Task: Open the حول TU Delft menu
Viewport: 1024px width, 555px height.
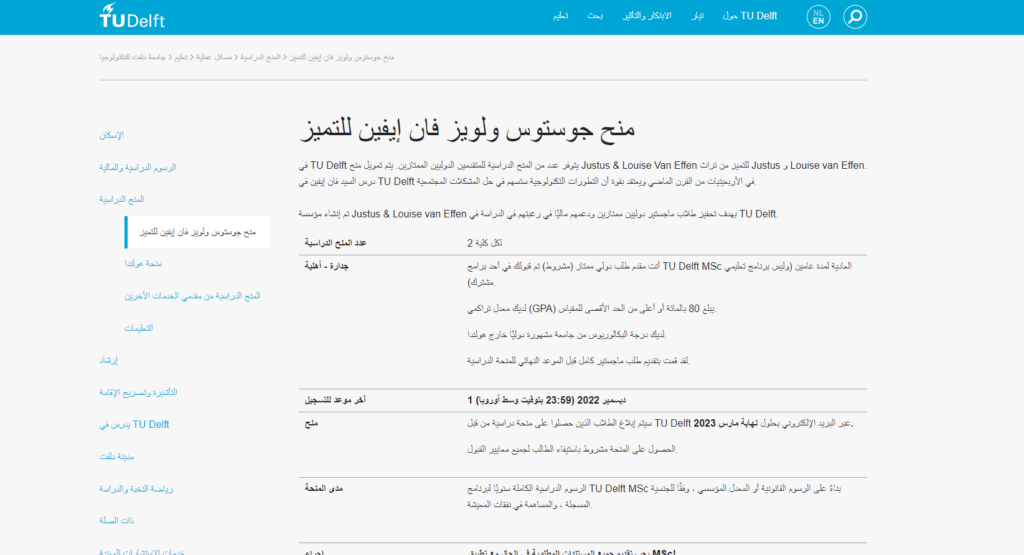Action: 749,16
